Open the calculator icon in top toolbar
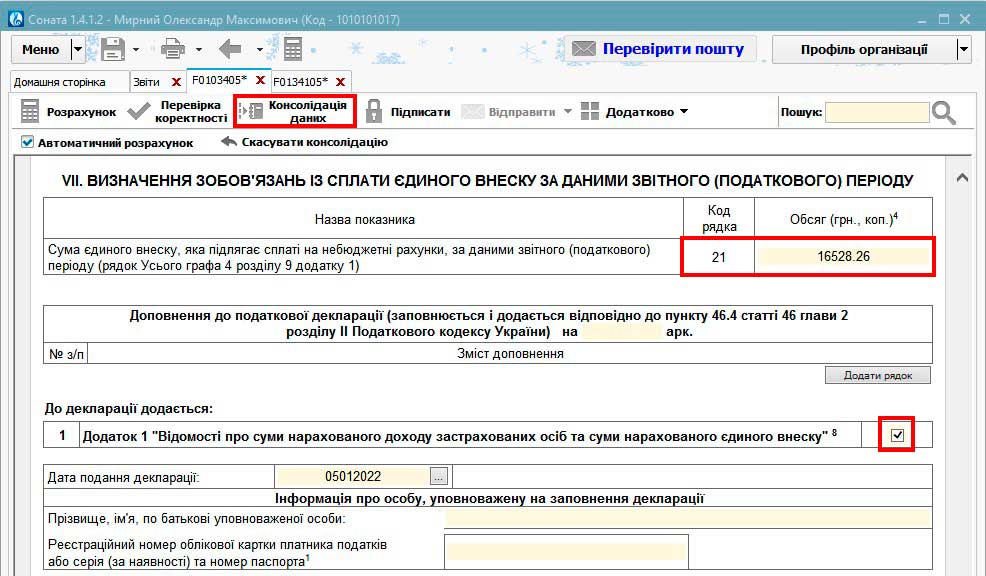The width and height of the screenshot is (986, 576). [x=292, y=49]
